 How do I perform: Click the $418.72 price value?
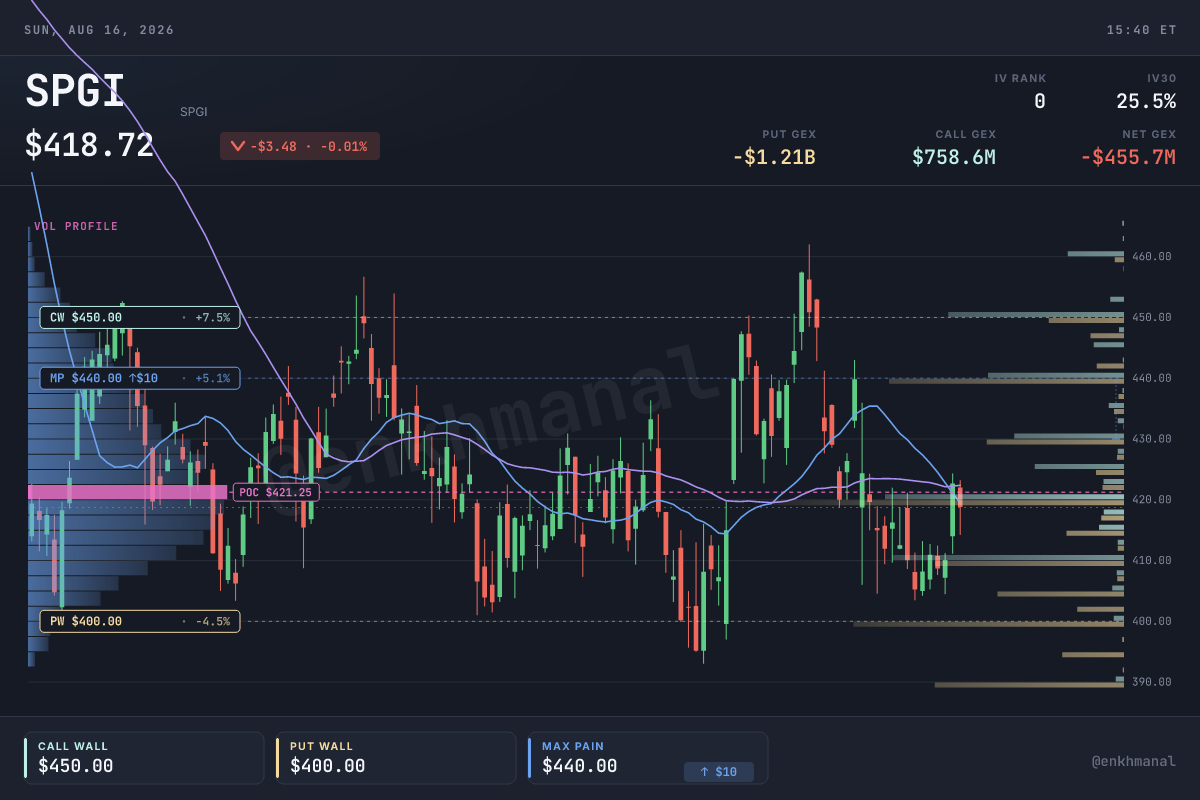coord(89,145)
